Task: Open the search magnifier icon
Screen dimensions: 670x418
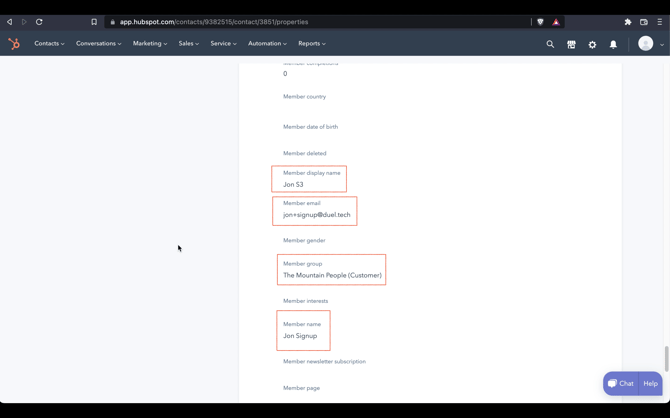Action: pyautogui.click(x=550, y=44)
